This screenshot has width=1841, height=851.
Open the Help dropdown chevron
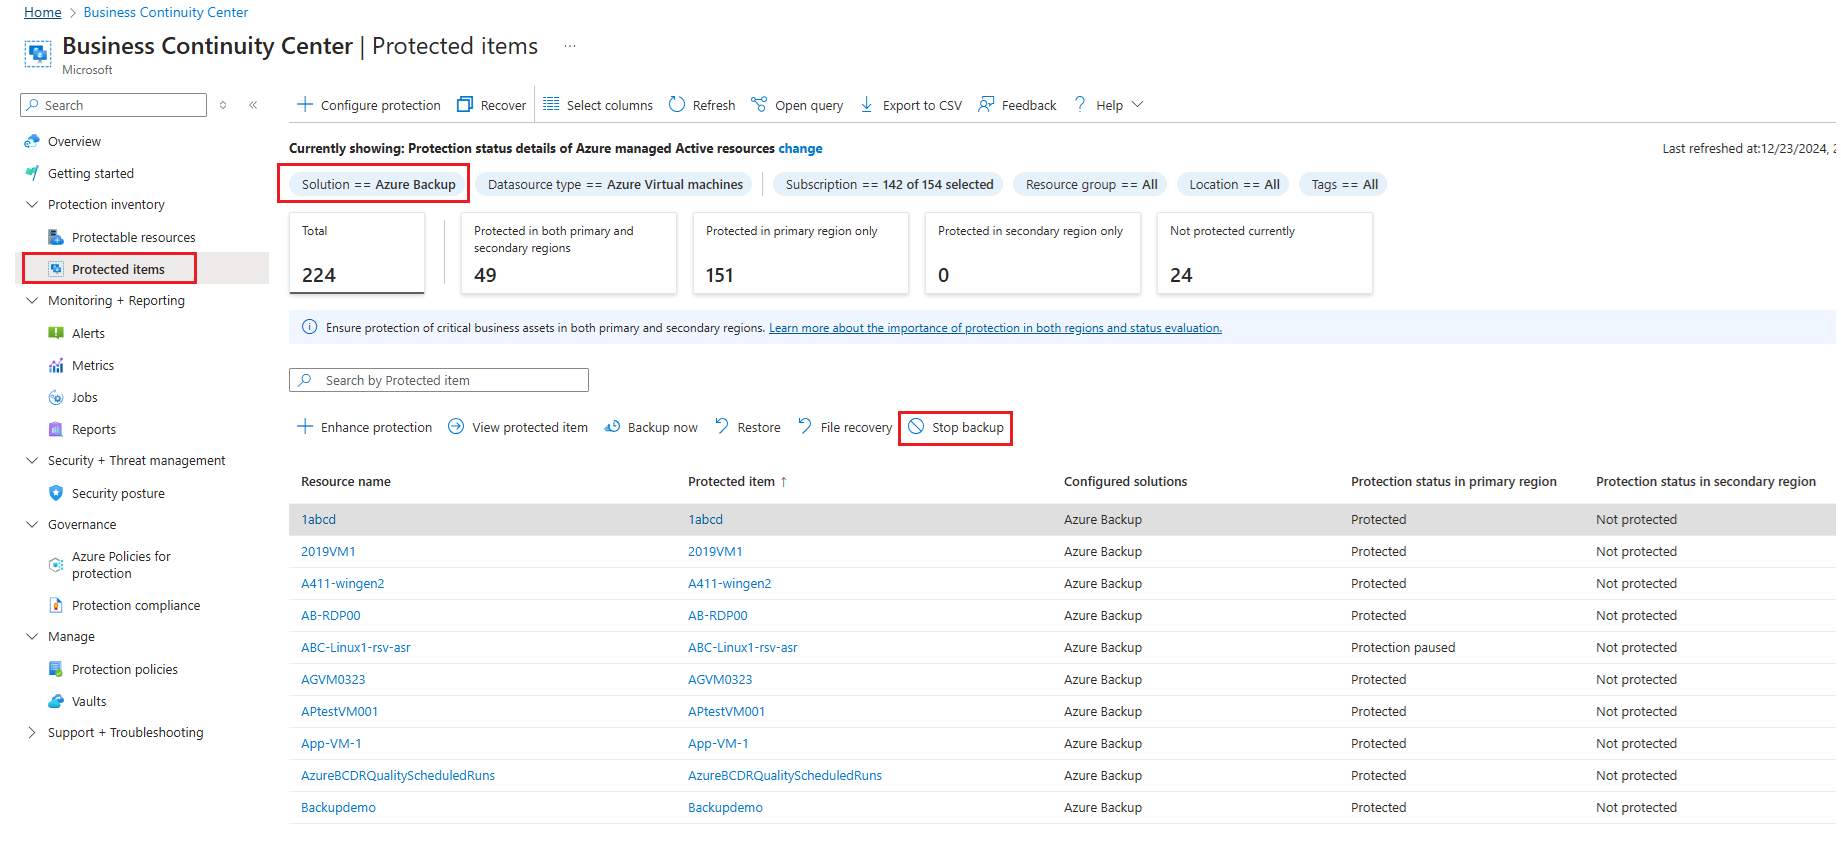pos(1137,105)
